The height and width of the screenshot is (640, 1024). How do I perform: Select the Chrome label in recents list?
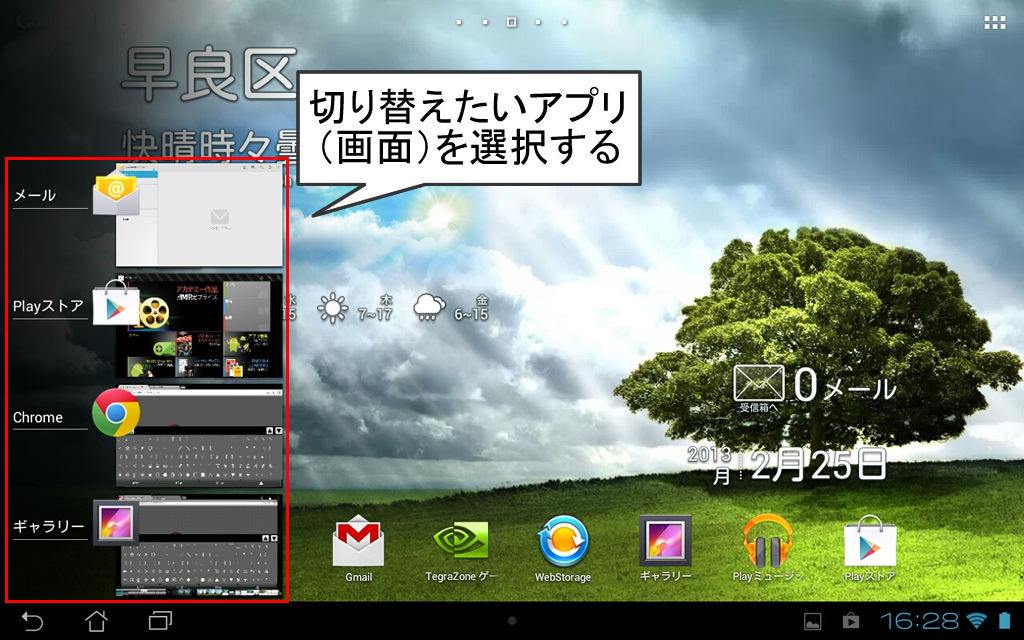[38, 418]
